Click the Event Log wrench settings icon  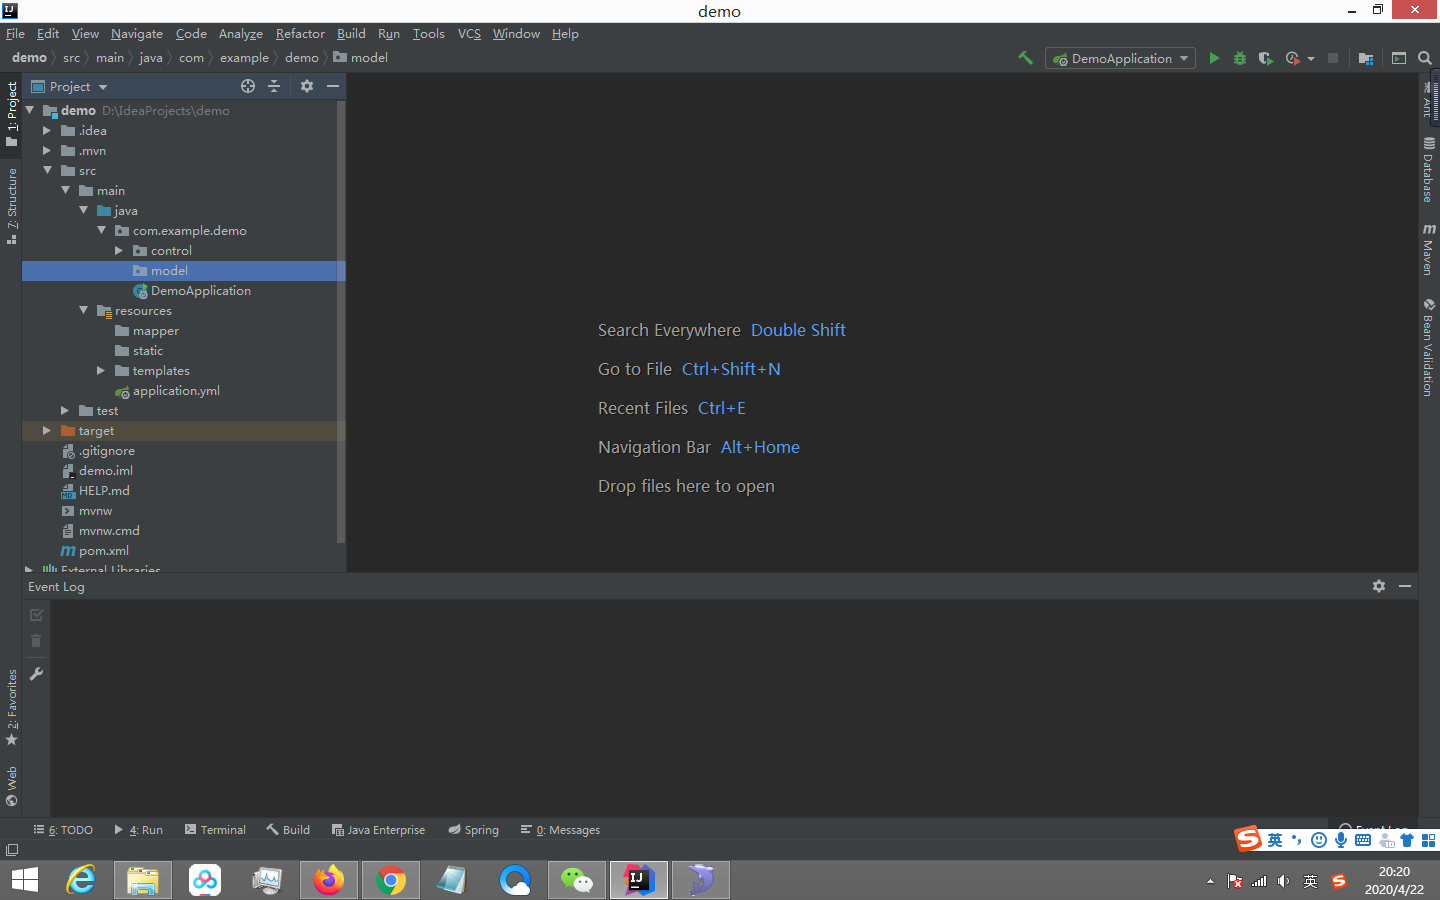(36, 674)
